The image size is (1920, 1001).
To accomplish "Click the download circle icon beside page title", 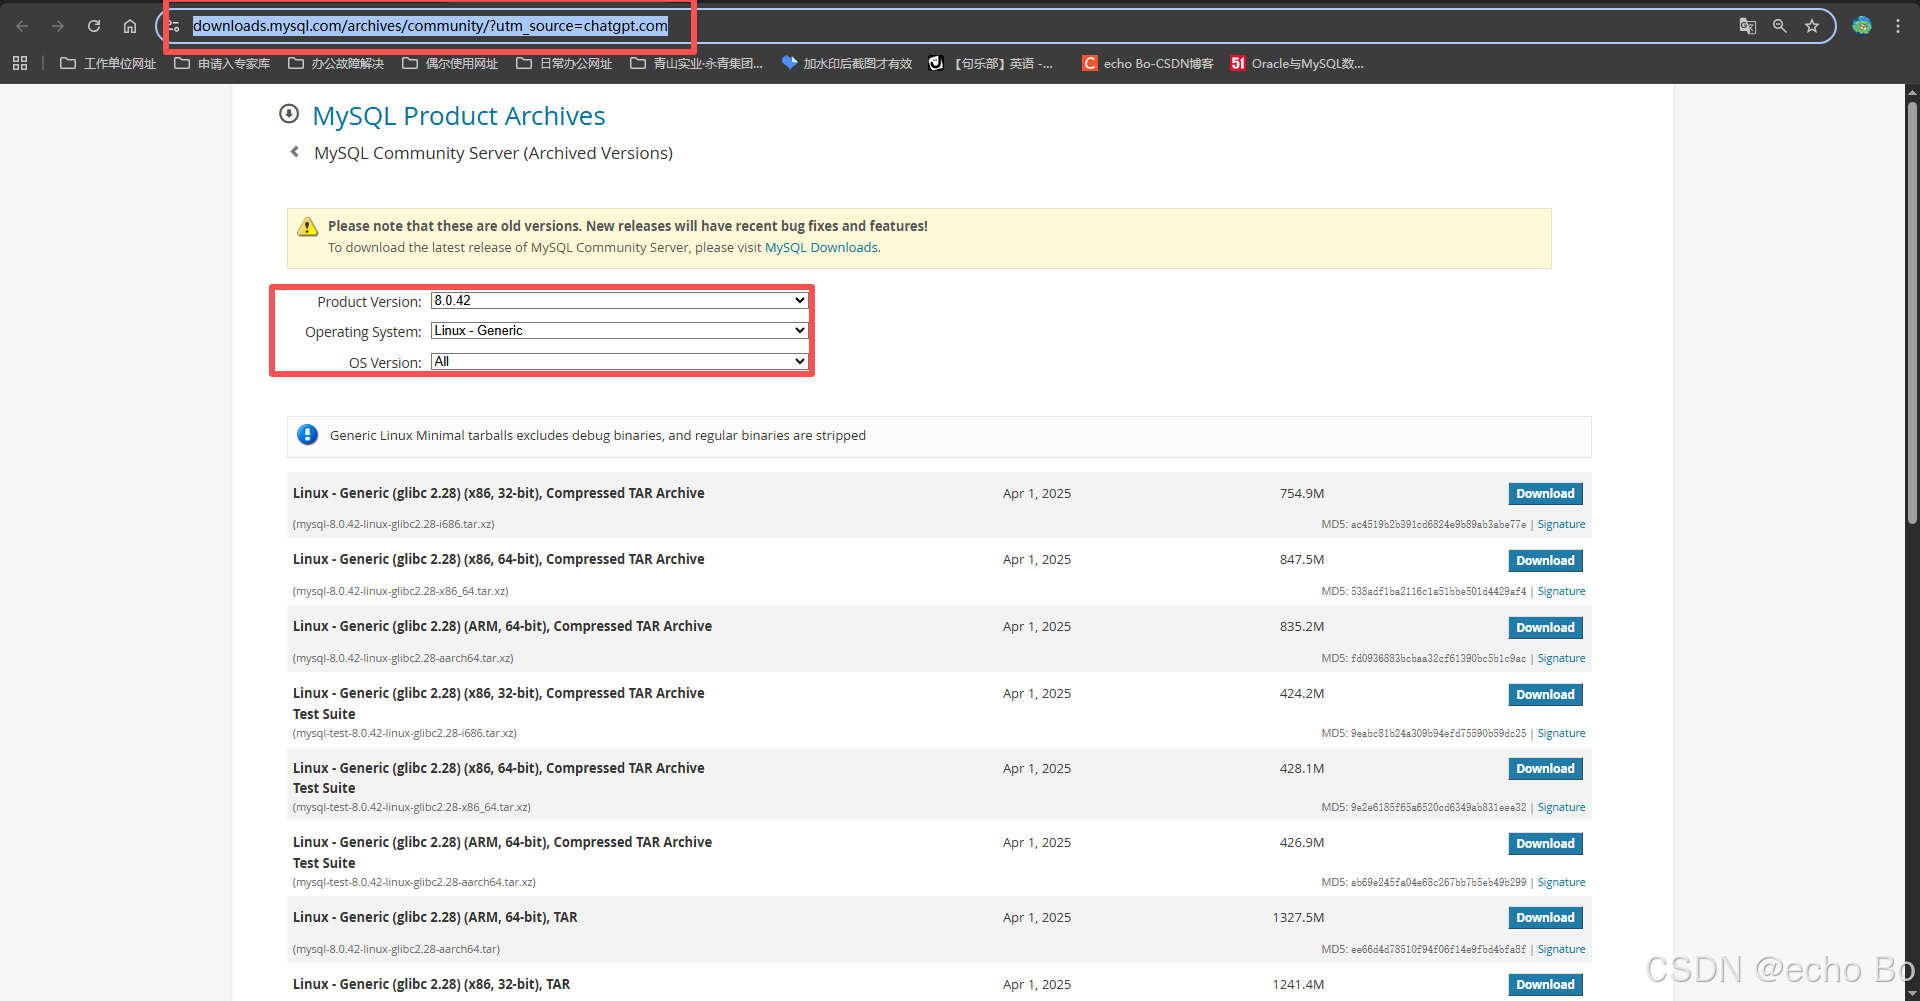I will (289, 114).
